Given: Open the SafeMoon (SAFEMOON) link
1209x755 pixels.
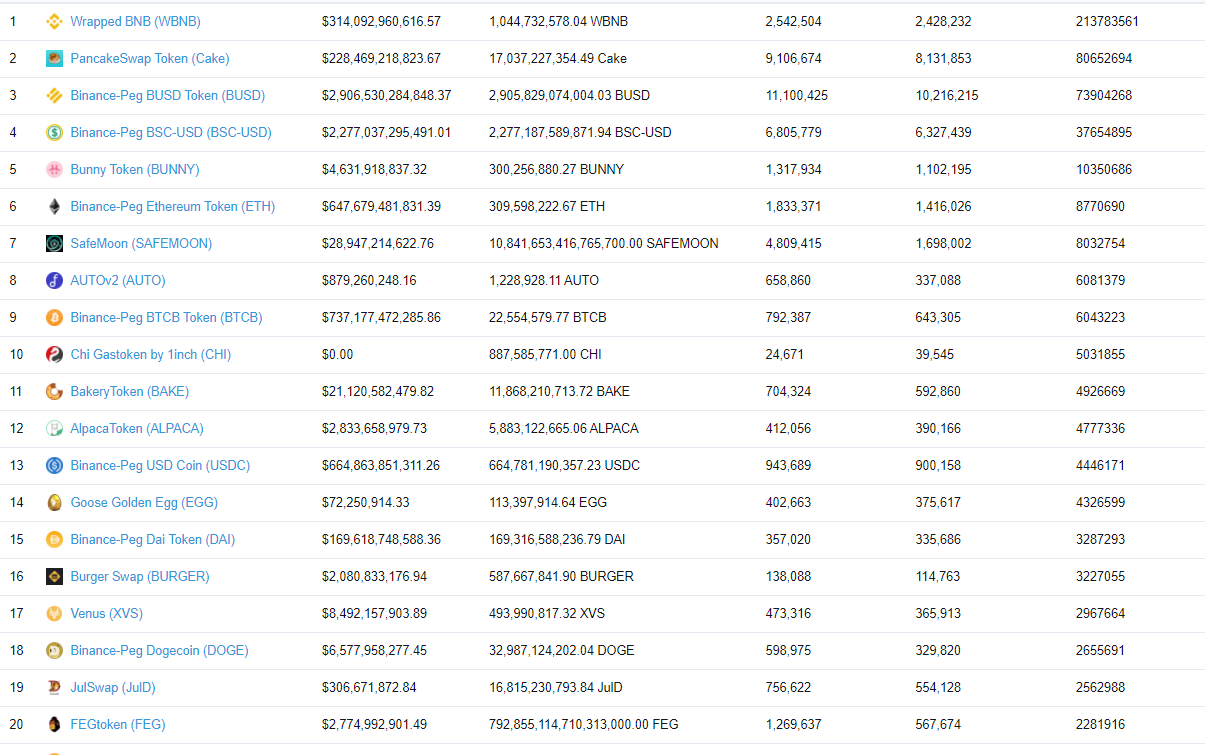Looking at the screenshot, I should [x=141, y=243].
